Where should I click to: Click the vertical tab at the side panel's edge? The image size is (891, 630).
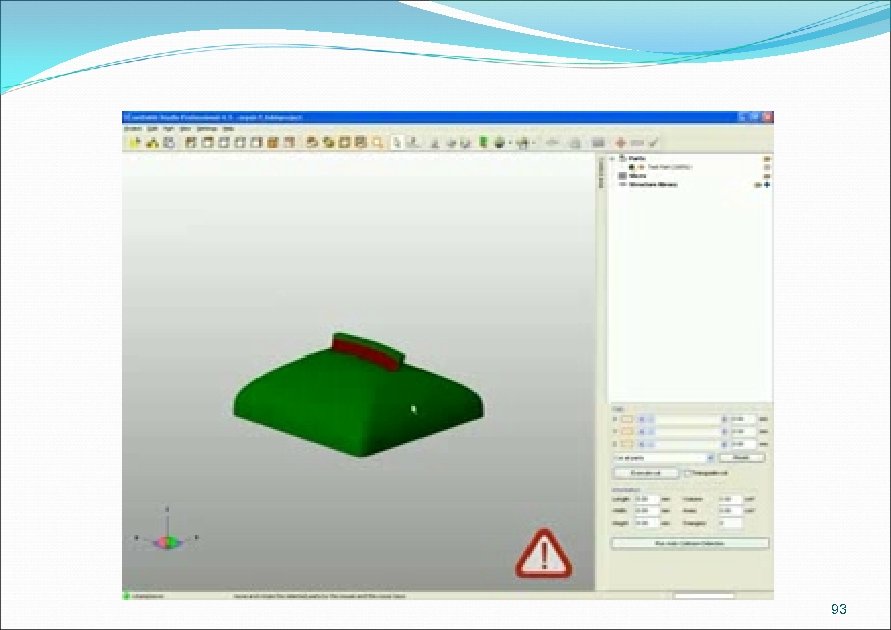600,173
